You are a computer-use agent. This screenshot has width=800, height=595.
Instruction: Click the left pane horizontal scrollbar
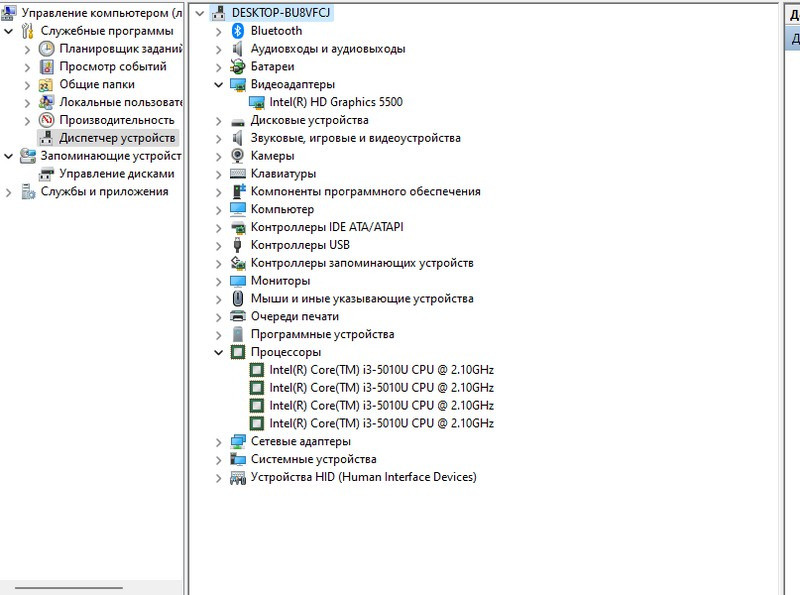(x=69, y=588)
